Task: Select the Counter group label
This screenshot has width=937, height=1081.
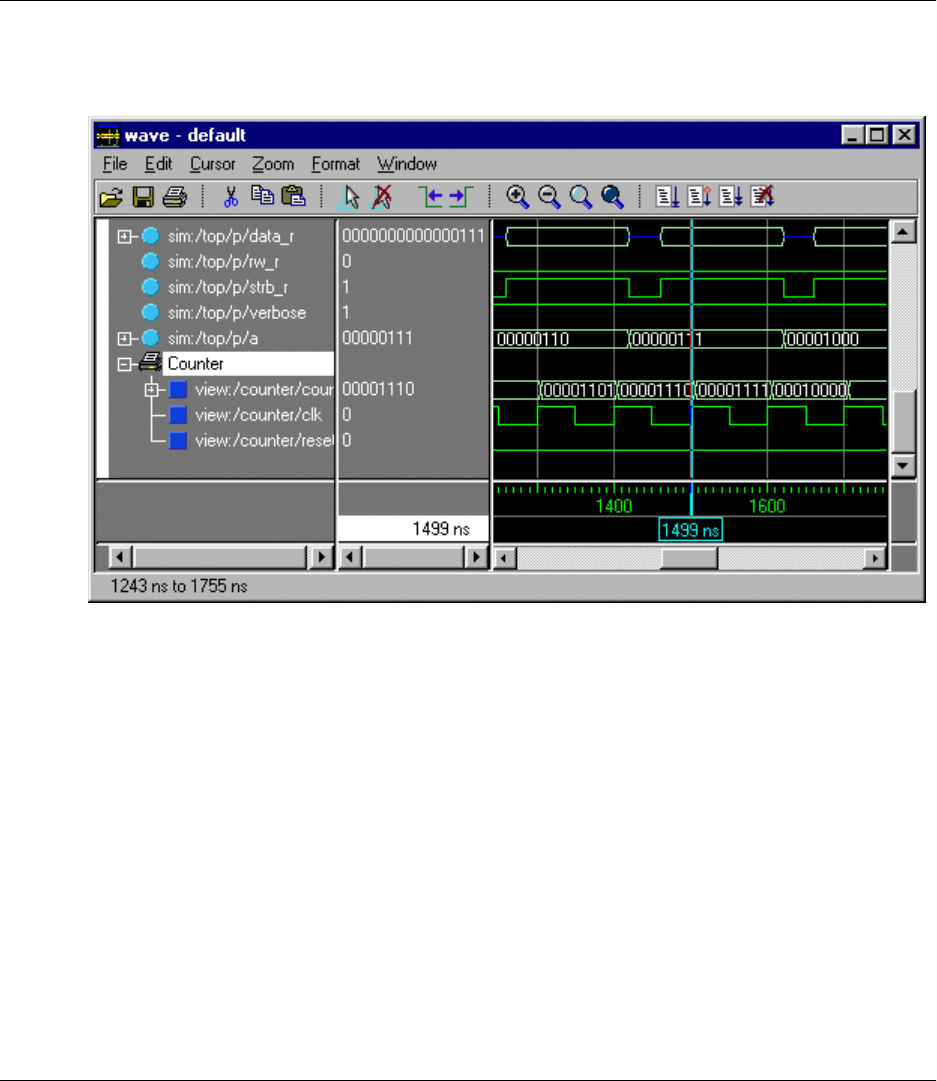Action: point(196,364)
